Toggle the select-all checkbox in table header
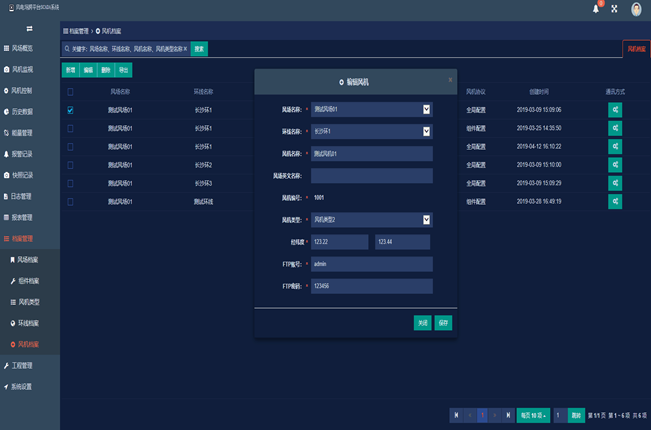Image resolution: width=651 pixels, height=430 pixels. 70,92
